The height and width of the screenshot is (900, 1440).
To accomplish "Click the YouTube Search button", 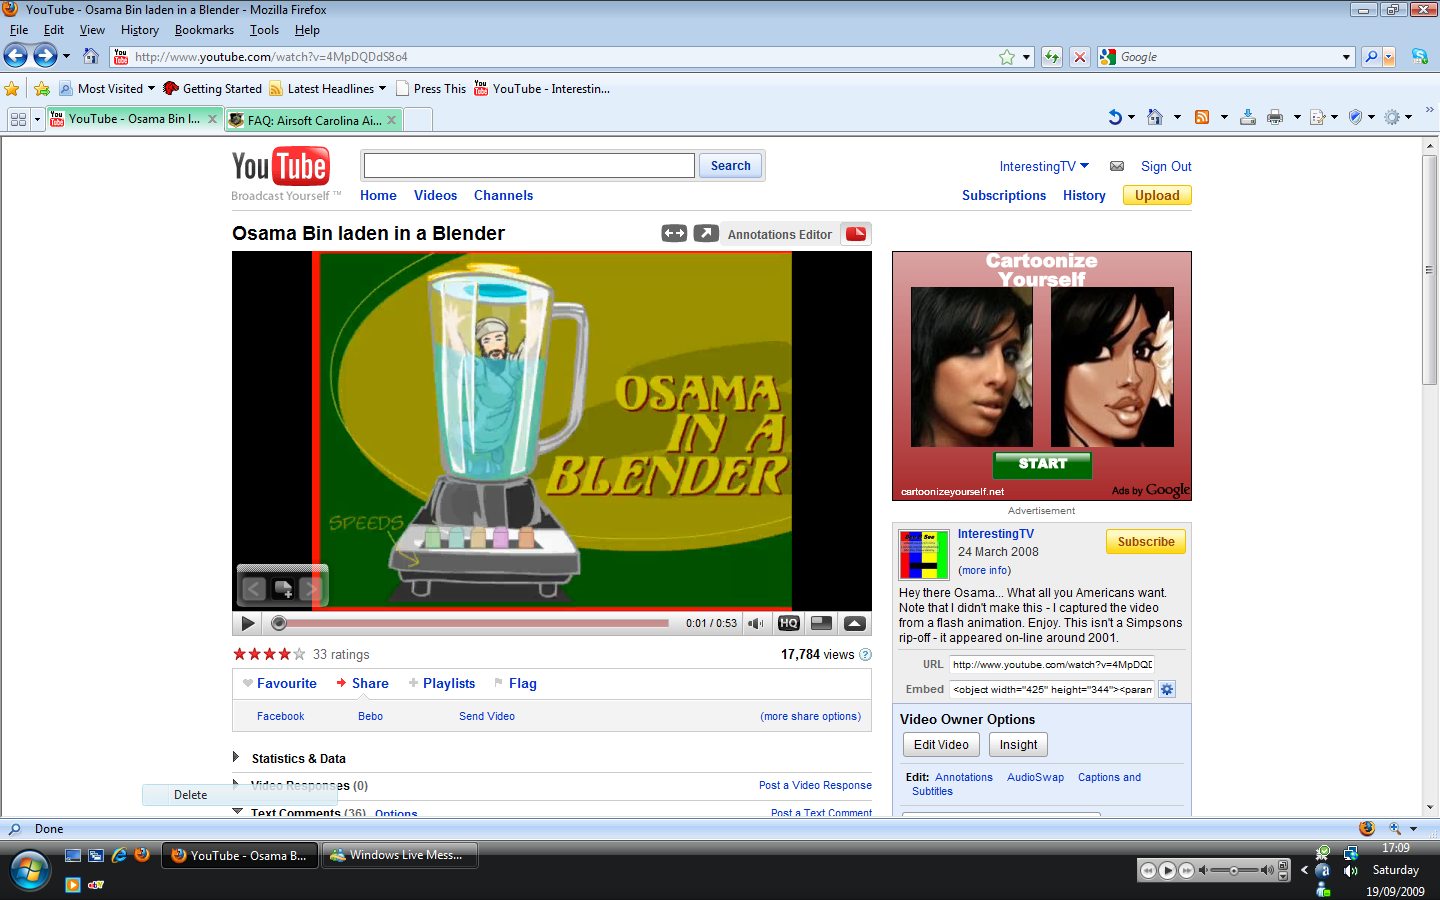I will pyautogui.click(x=730, y=166).
